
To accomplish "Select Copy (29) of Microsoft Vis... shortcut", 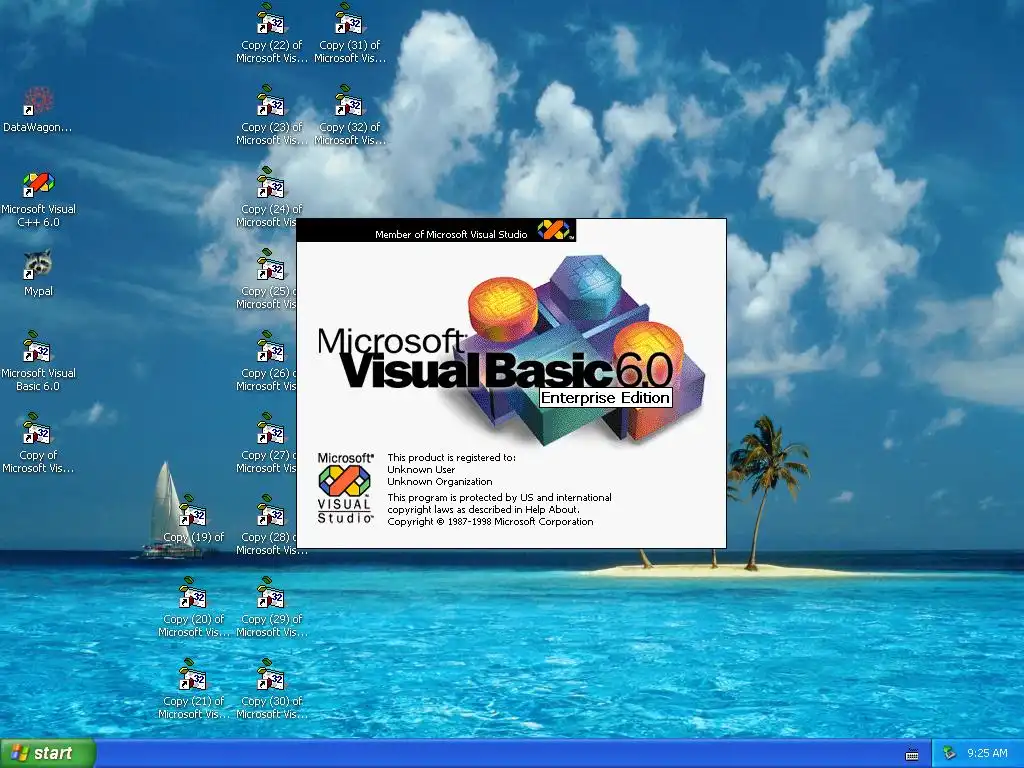I will tap(272, 607).
